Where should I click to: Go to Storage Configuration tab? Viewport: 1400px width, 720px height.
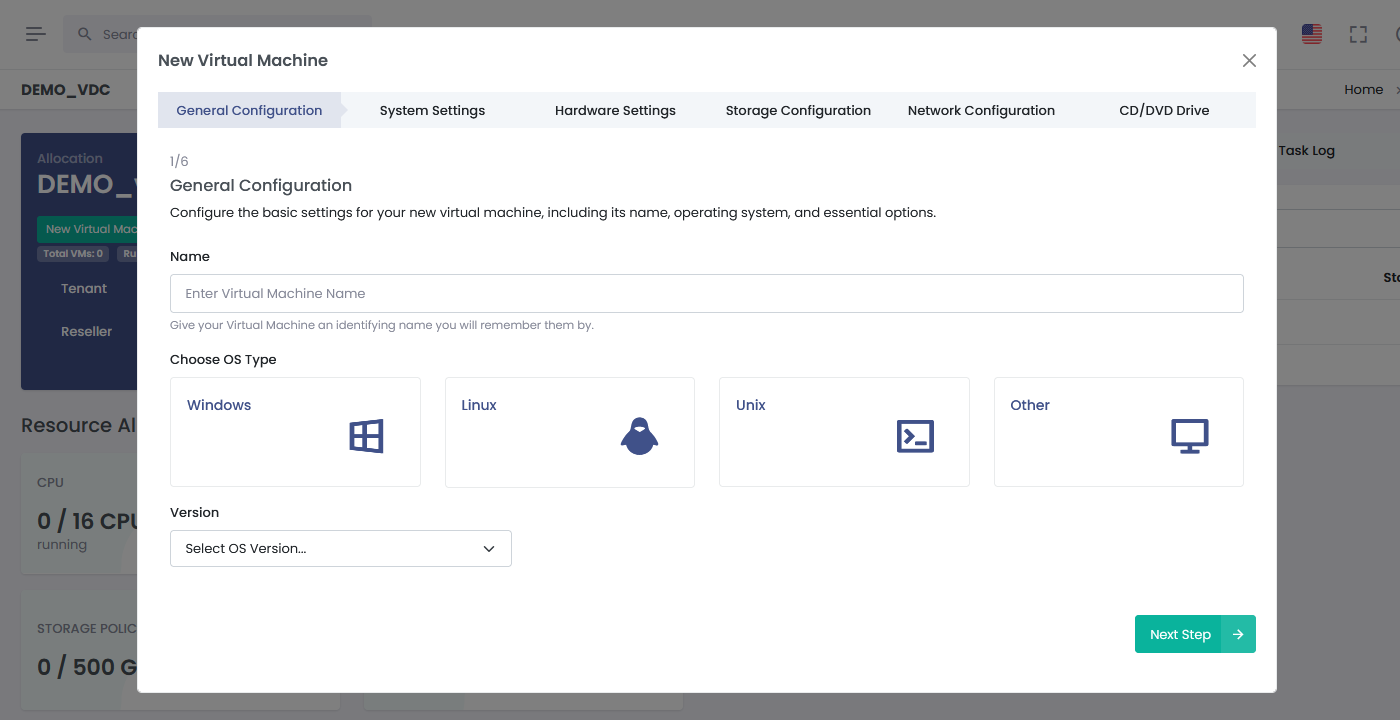(x=798, y=110)
